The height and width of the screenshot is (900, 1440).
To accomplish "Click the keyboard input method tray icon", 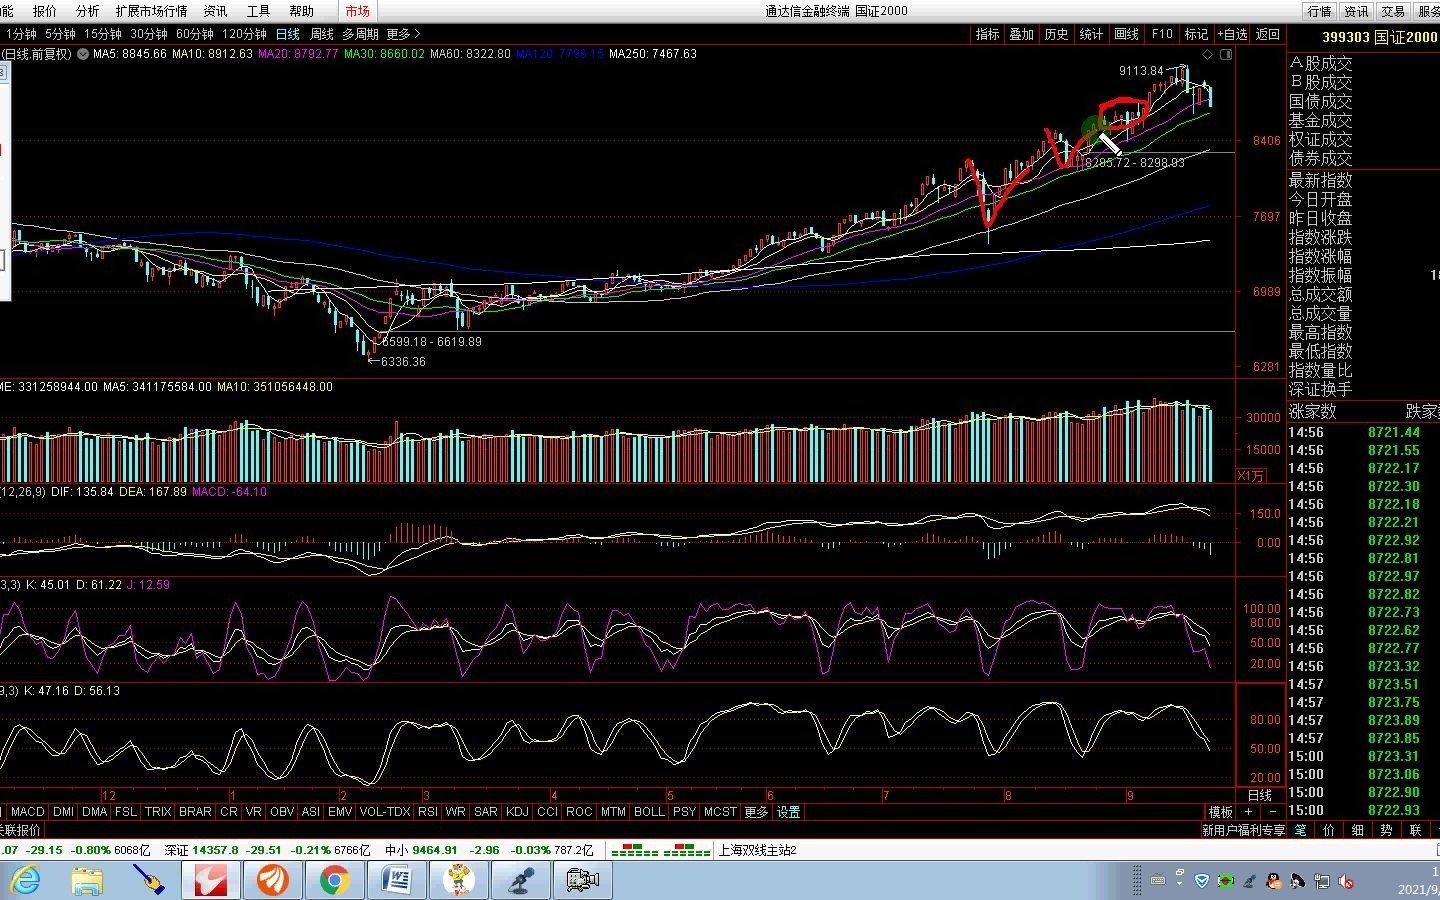I will [1158, 881].
